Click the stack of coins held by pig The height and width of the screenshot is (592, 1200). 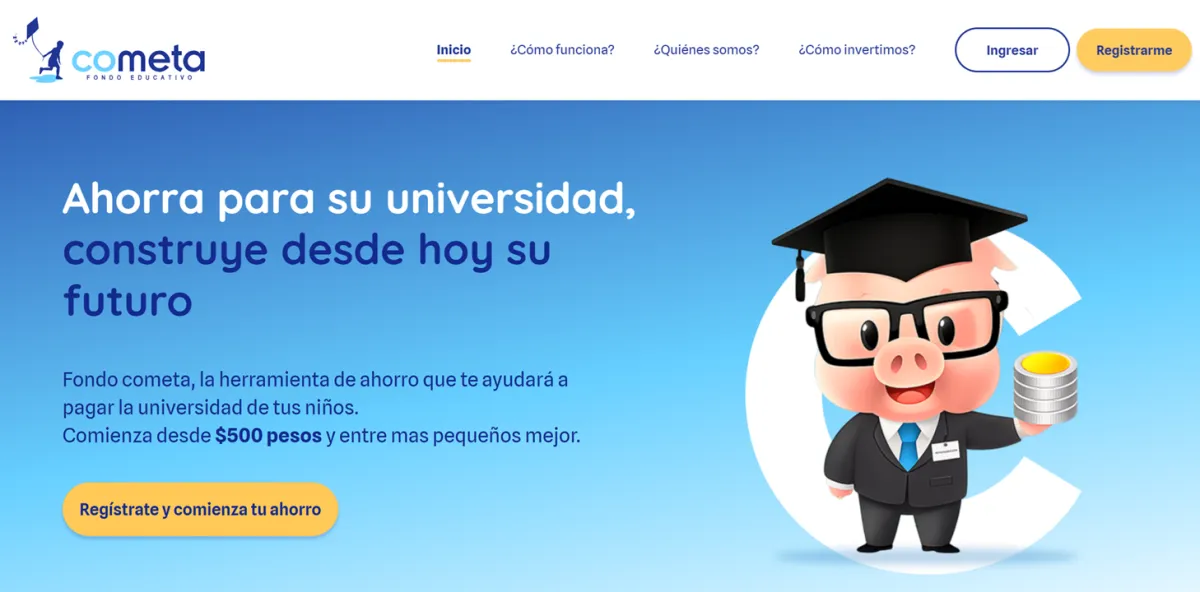click(1045, 387)
